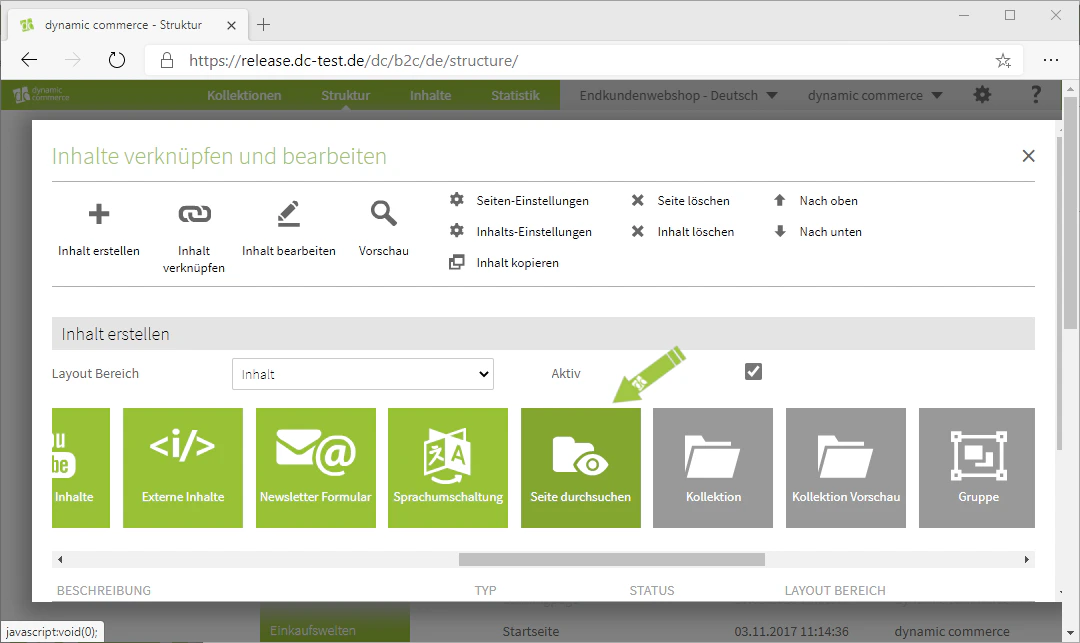Select the Newsletter Formular tile
Image resolution: width=1080 pixels, height=643 pixels.
tap(315, 468)
